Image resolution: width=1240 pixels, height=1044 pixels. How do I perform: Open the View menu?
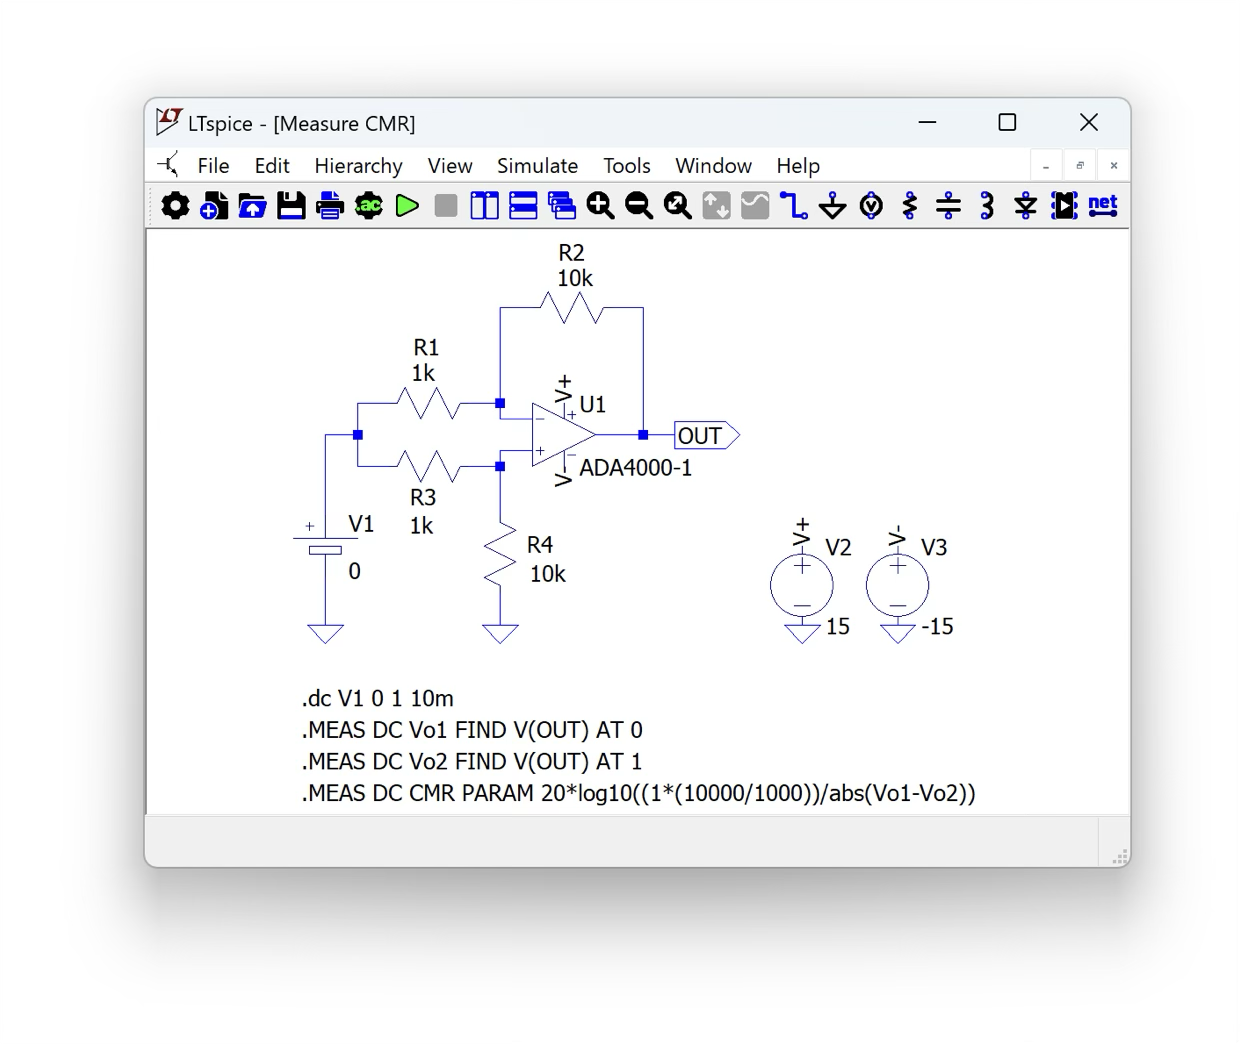point(450,166)
